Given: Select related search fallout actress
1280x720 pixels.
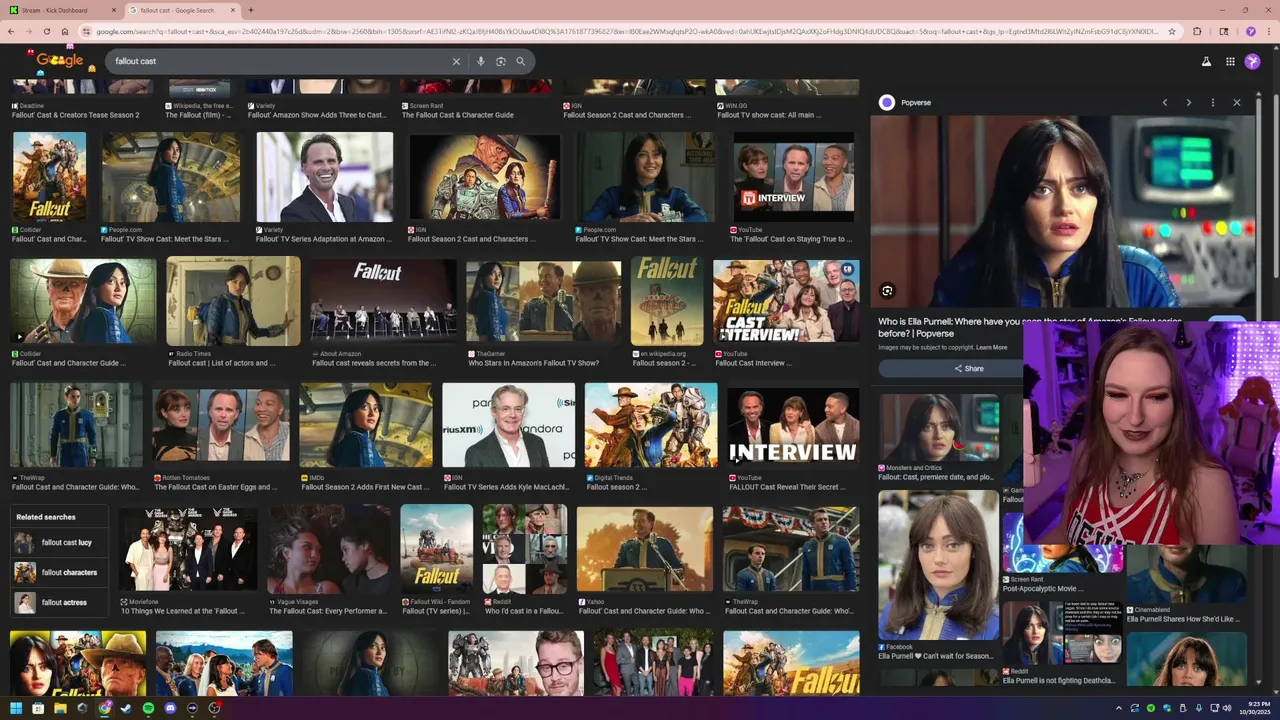Looking at the screenshot, I should pyautogui.click(x=60, y=603).
